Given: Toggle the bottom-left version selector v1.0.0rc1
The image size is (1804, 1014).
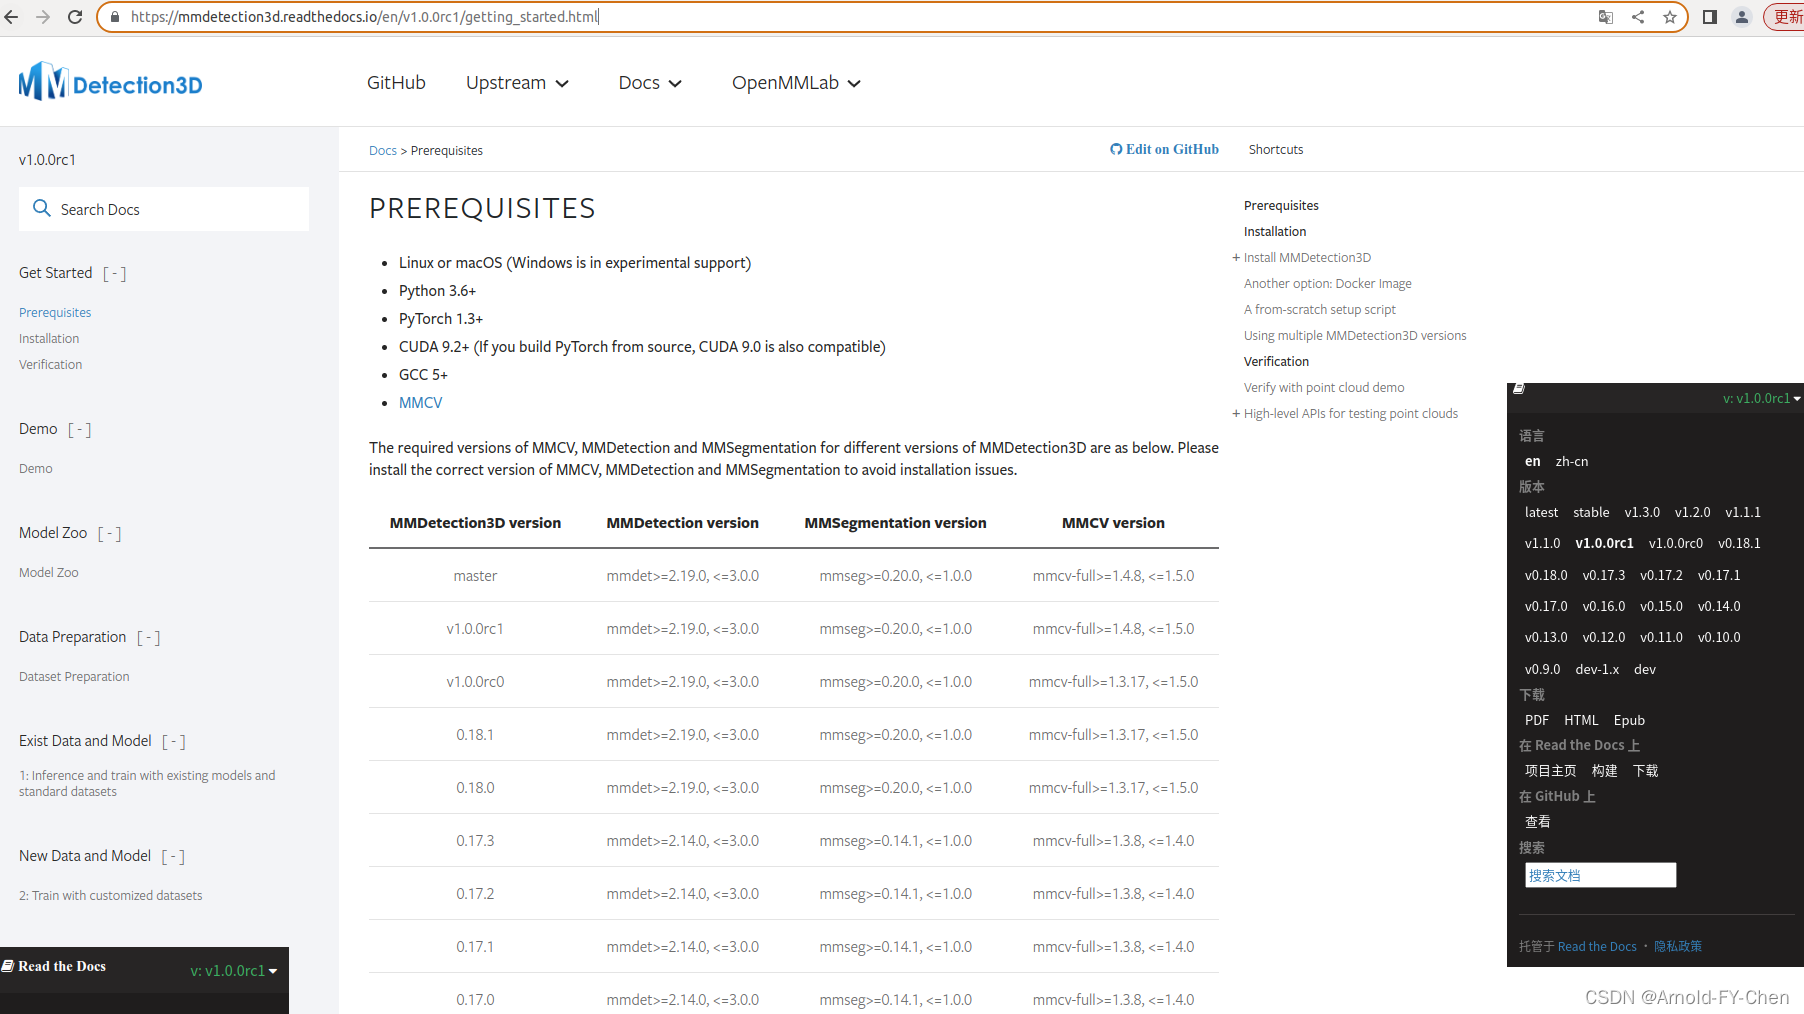Looking at the screenshot, I should pyautogui.click(x=233, y=971).
